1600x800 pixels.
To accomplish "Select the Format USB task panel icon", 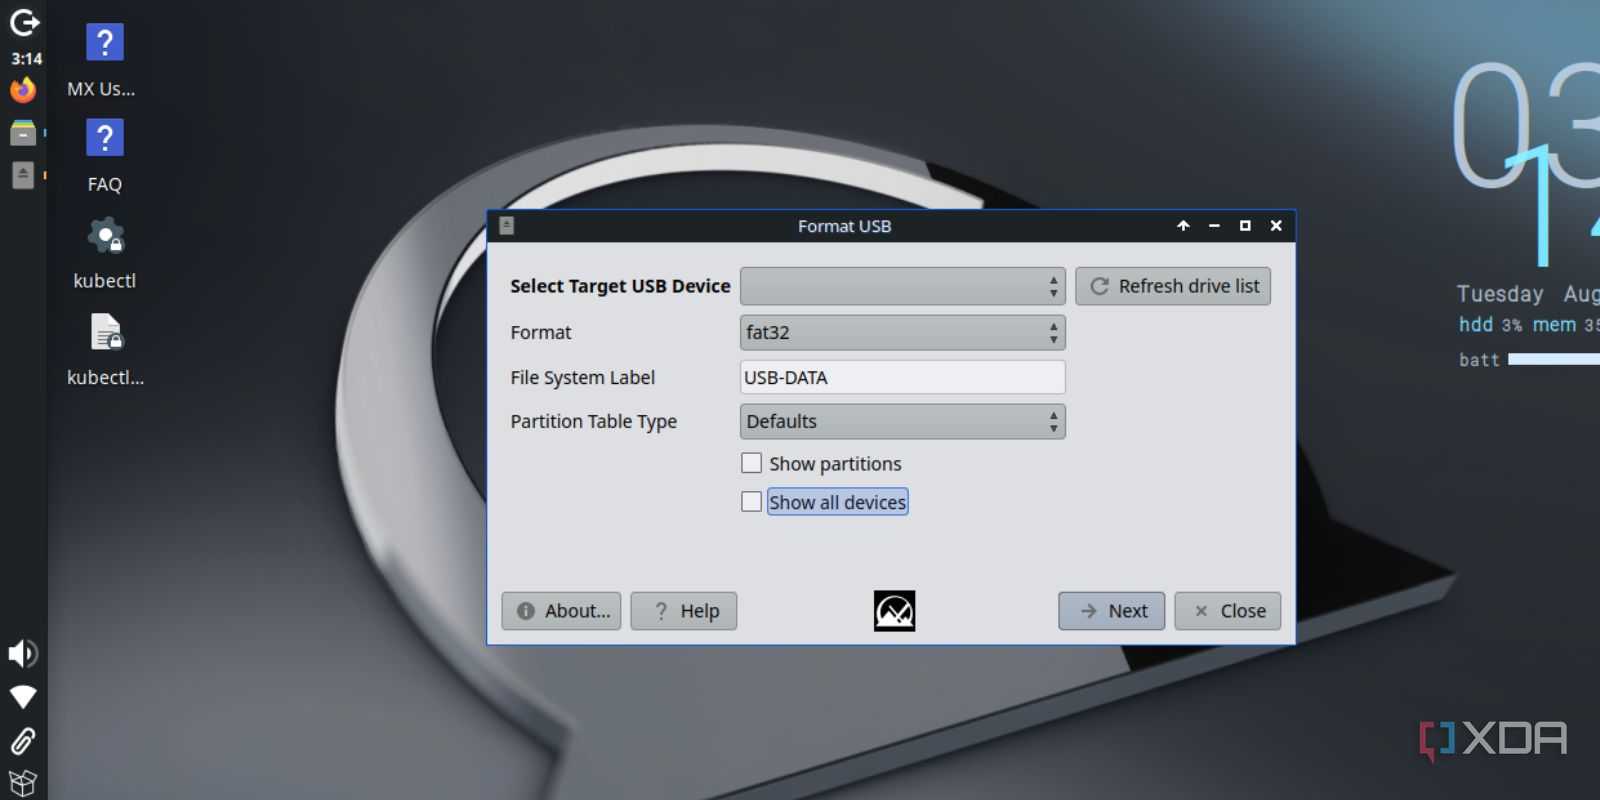I will (x=23, y=175).
